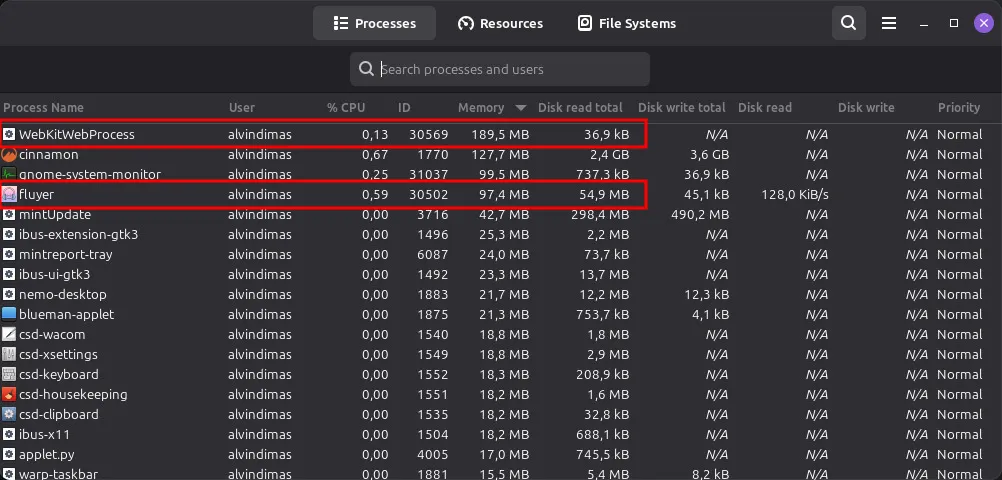Select the WebKitWebProcess process name
This screenshot has height=480, width=1002.
coord(77,134)
